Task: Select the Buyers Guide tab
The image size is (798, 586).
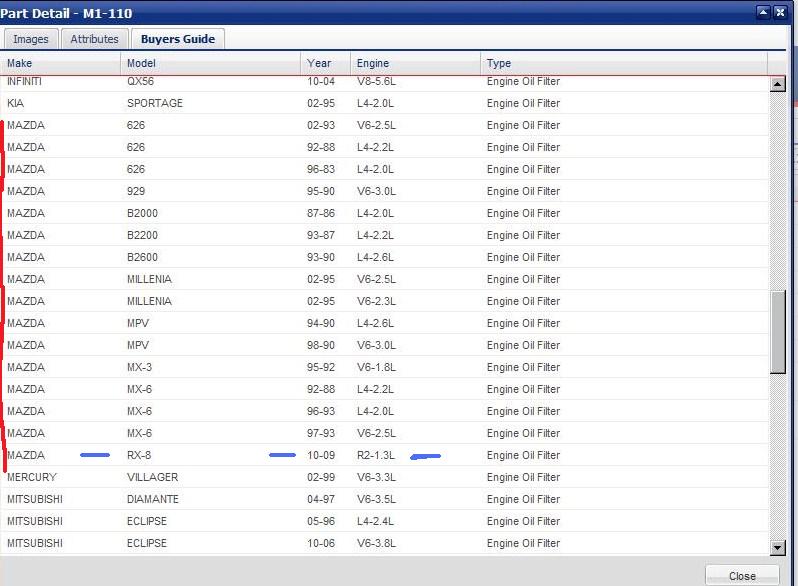Action: coord(178,39)
